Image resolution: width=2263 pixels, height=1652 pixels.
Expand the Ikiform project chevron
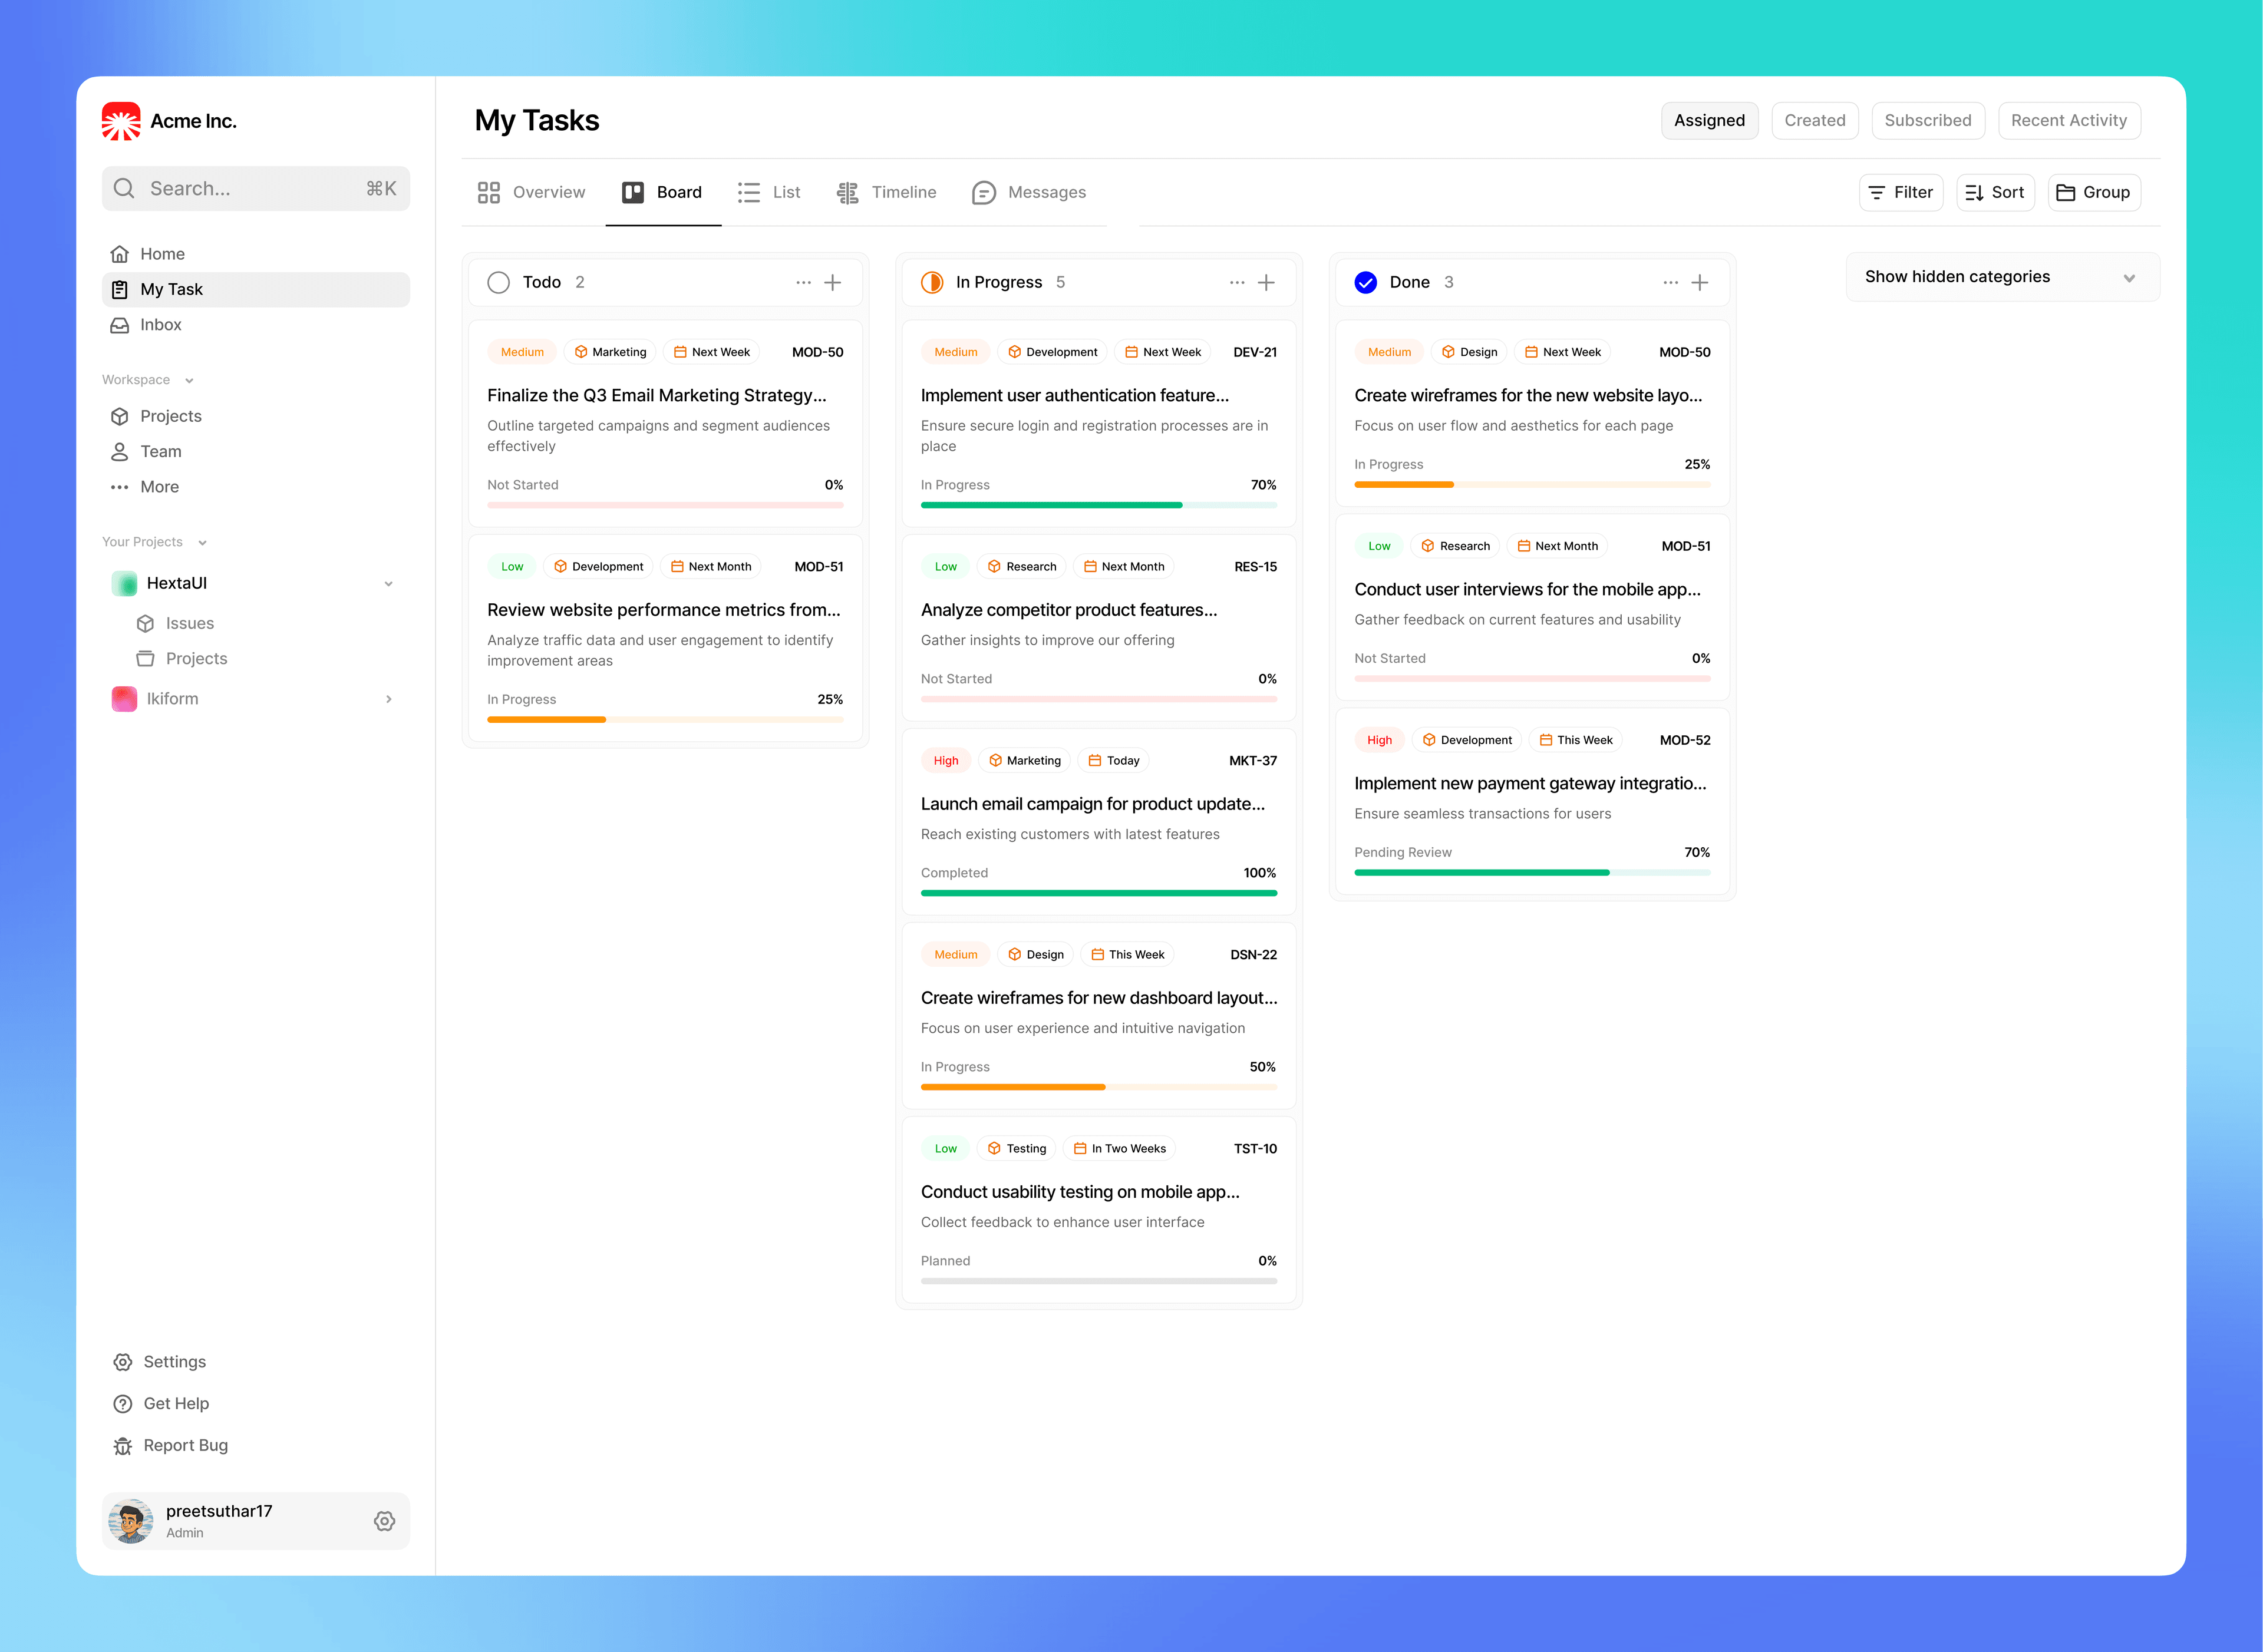click(x=389, y=699)
